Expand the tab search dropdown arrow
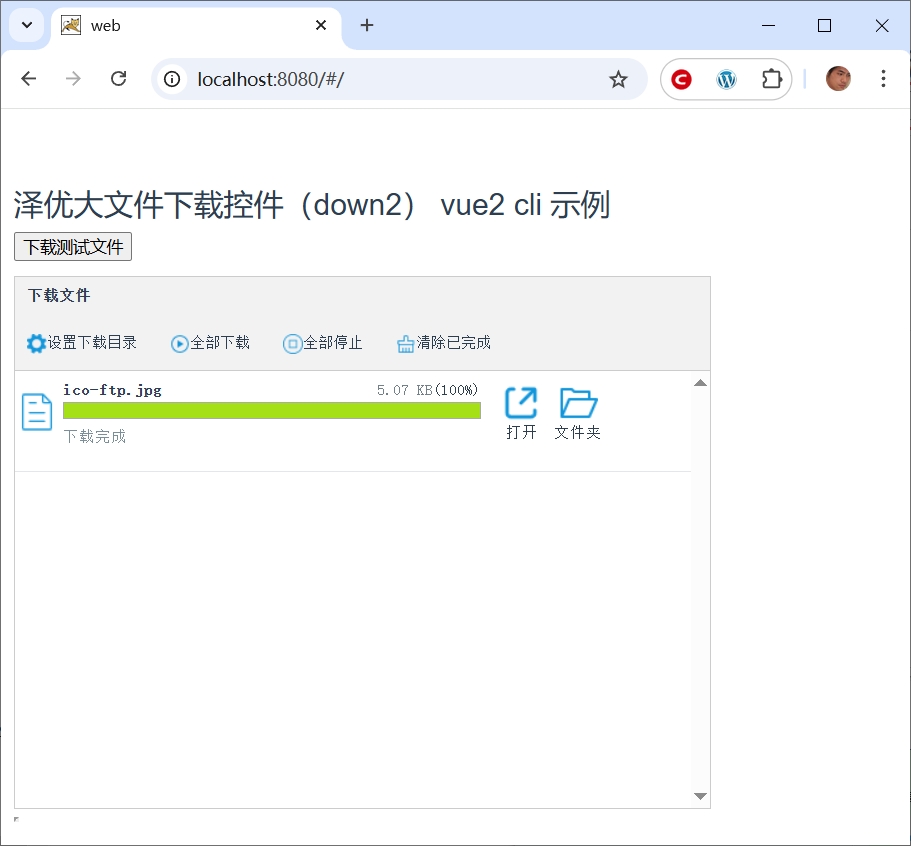The height and width of the screenshot is (846, 911). coord(27,25)
